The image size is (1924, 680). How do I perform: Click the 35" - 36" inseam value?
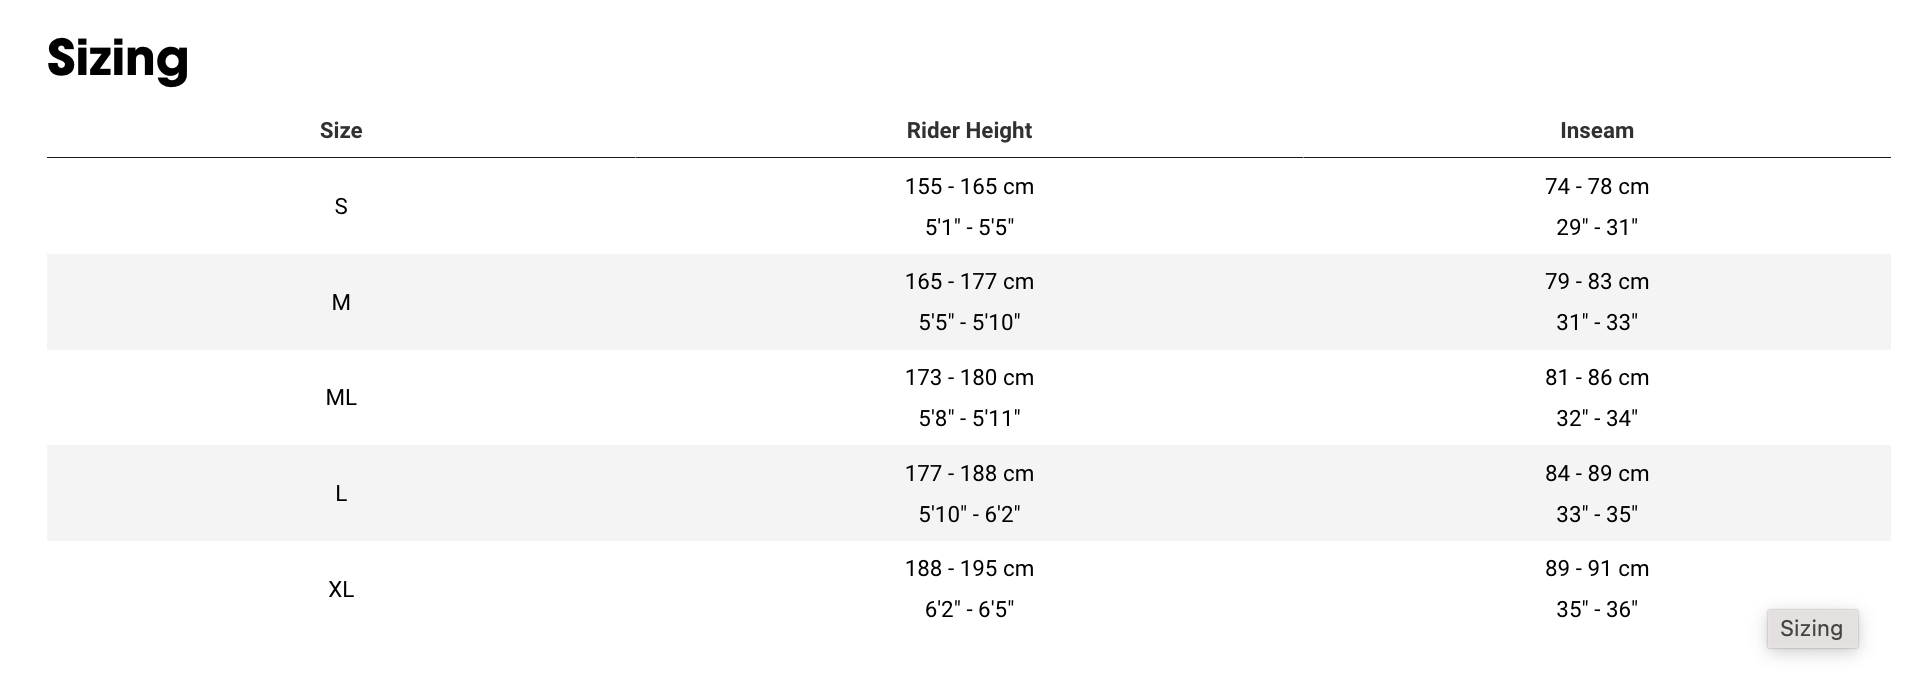(1596, 610)
